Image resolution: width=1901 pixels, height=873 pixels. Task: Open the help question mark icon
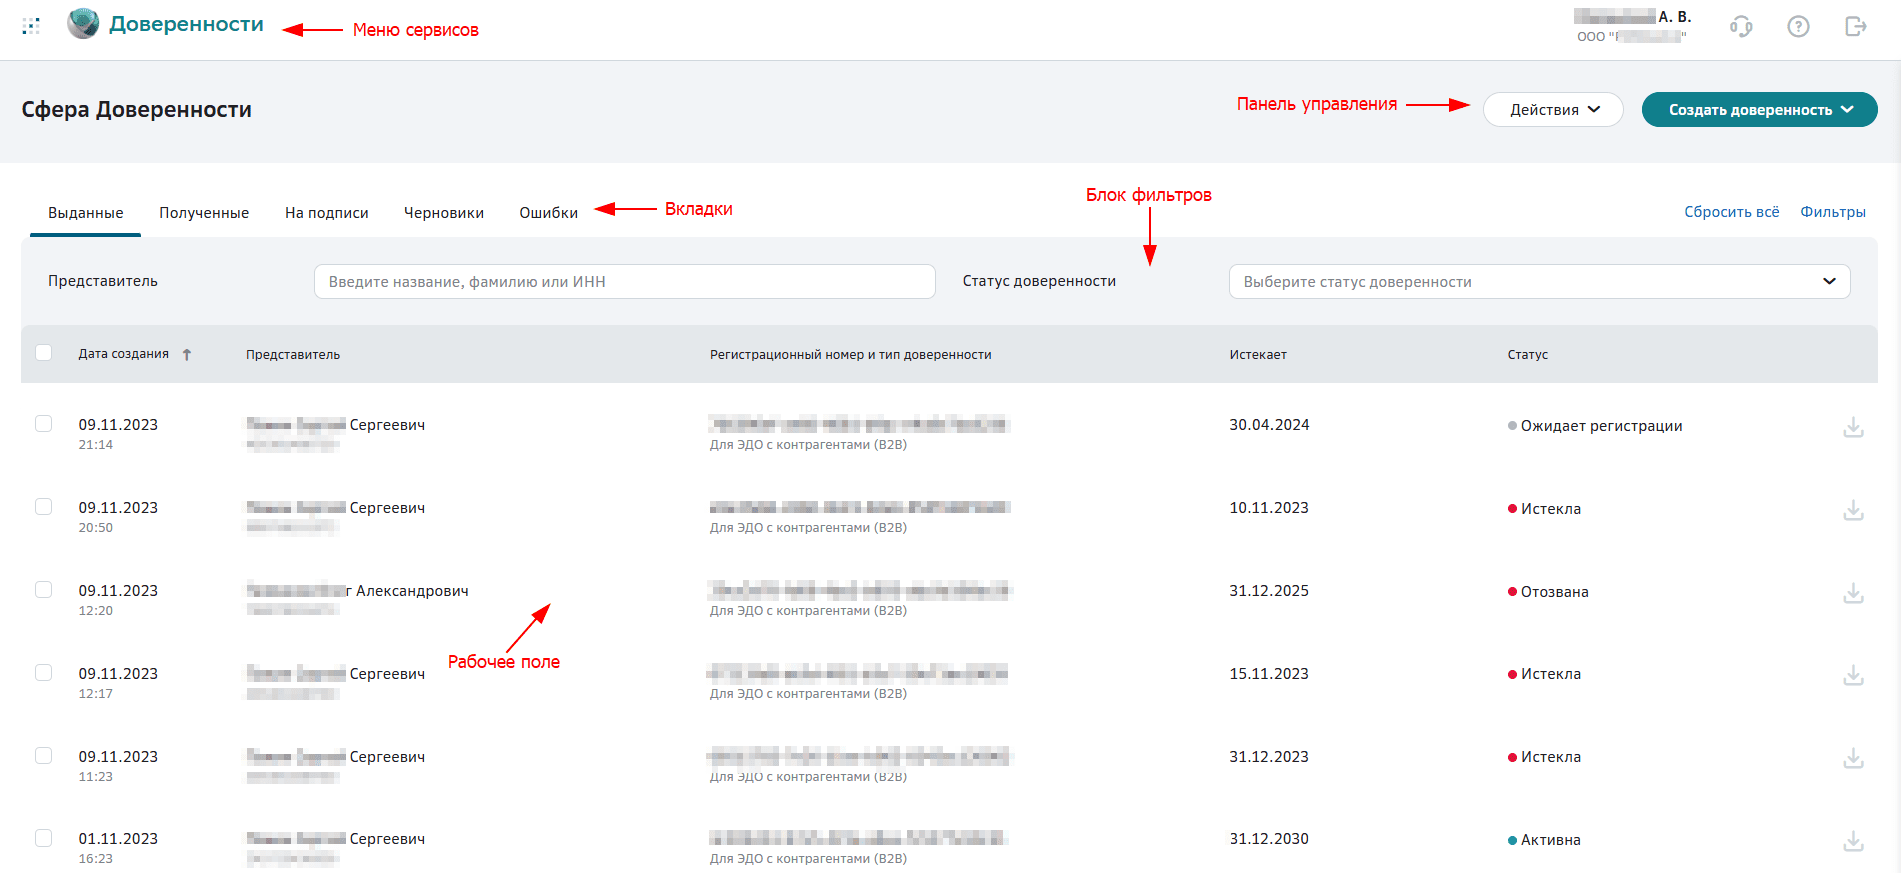click(1798, 27)
